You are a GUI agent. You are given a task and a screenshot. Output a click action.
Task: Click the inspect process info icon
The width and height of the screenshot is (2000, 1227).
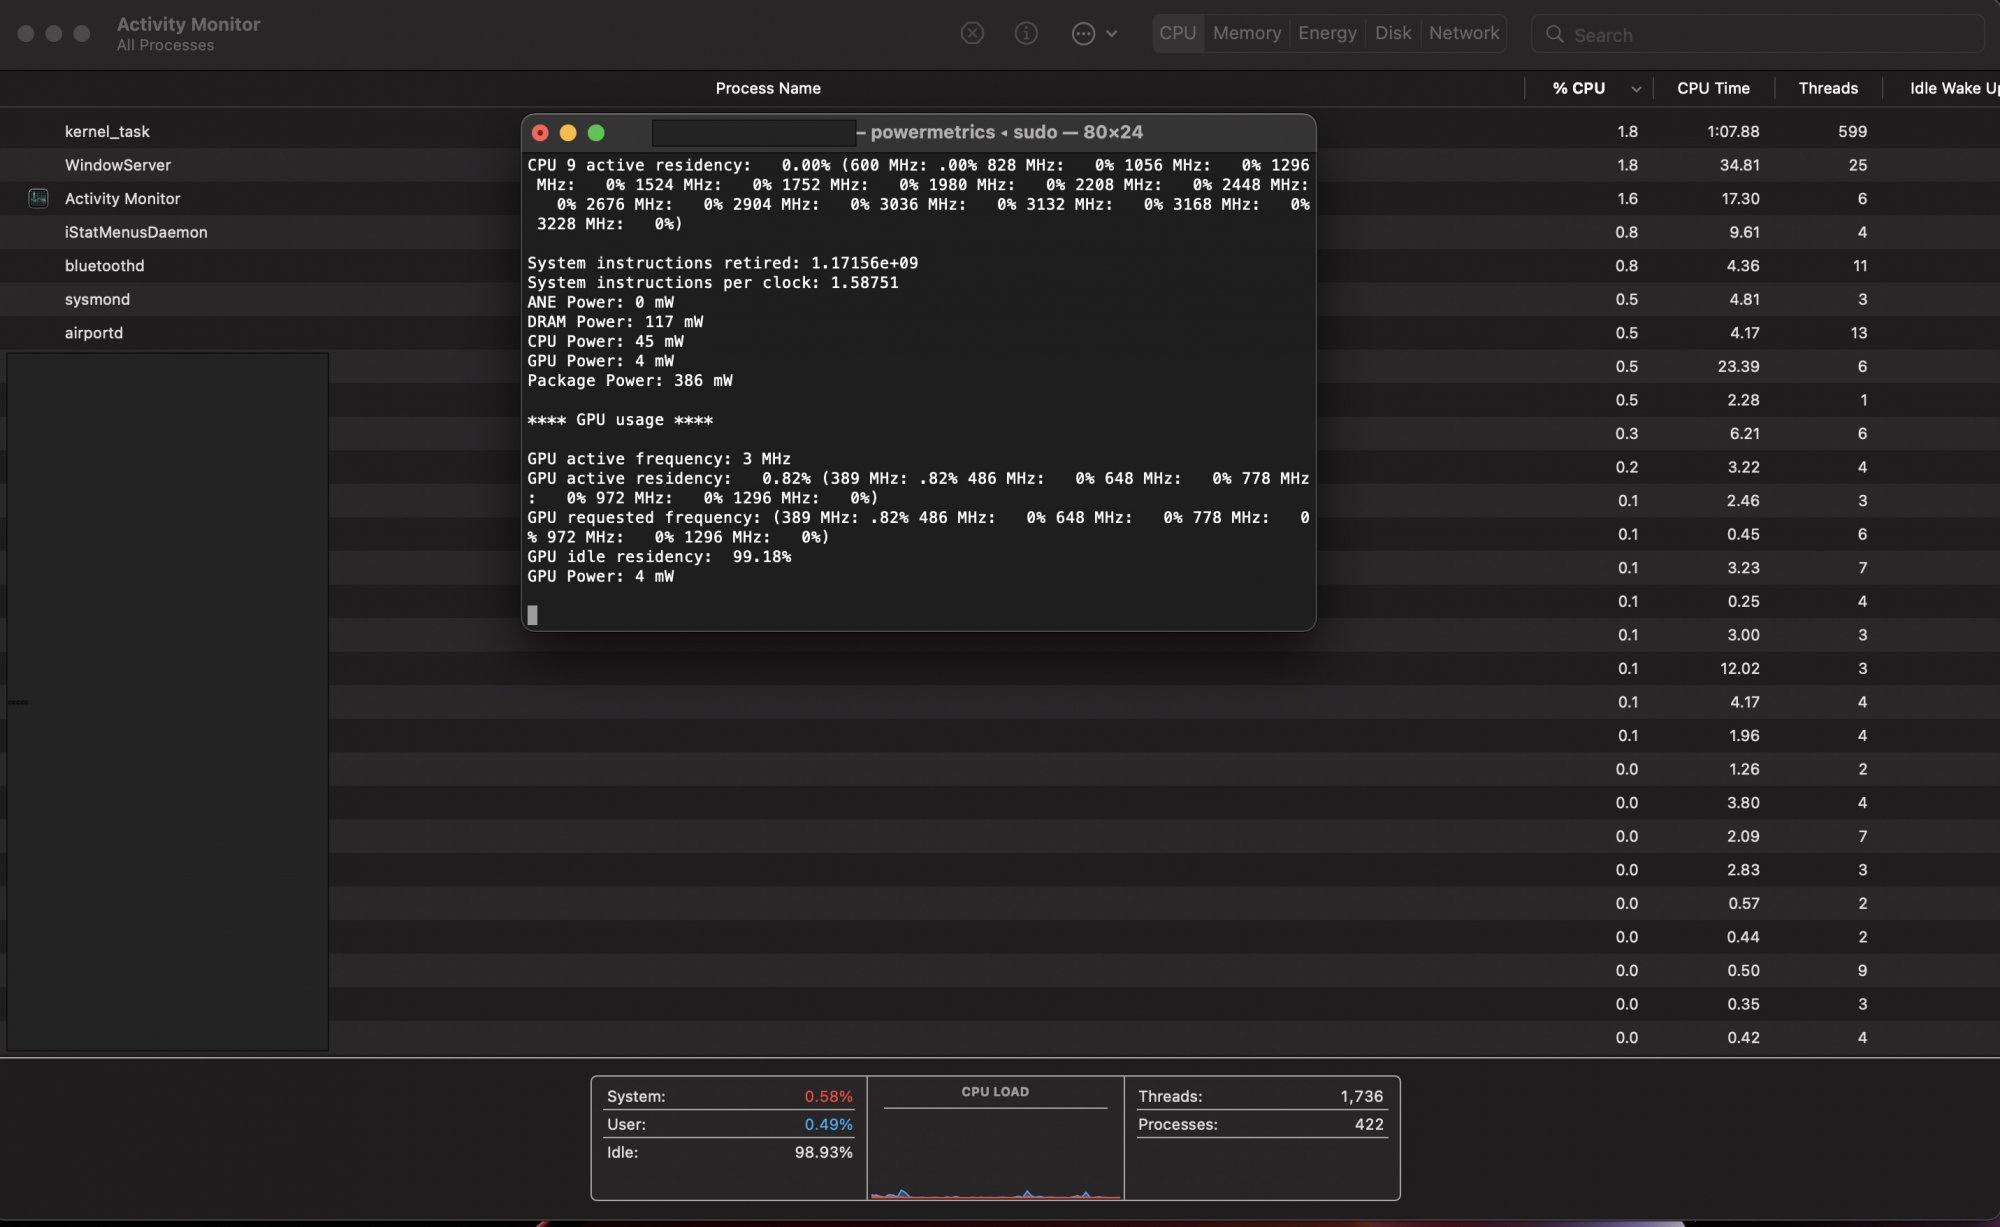pos(1026,33)
